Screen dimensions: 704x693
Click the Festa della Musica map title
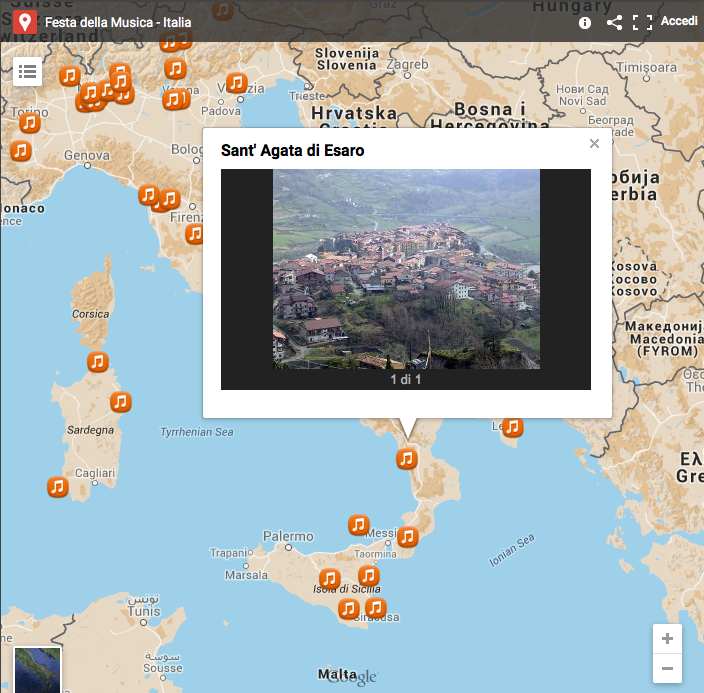117,22
